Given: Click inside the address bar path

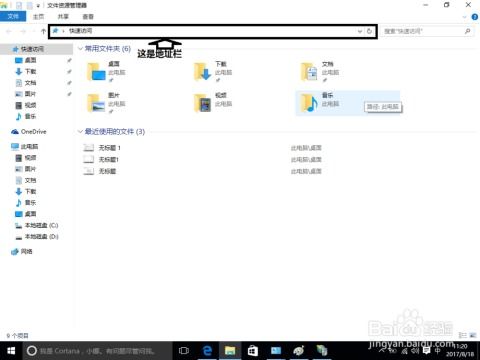Looking at the screenshot, I should point(203,31).
